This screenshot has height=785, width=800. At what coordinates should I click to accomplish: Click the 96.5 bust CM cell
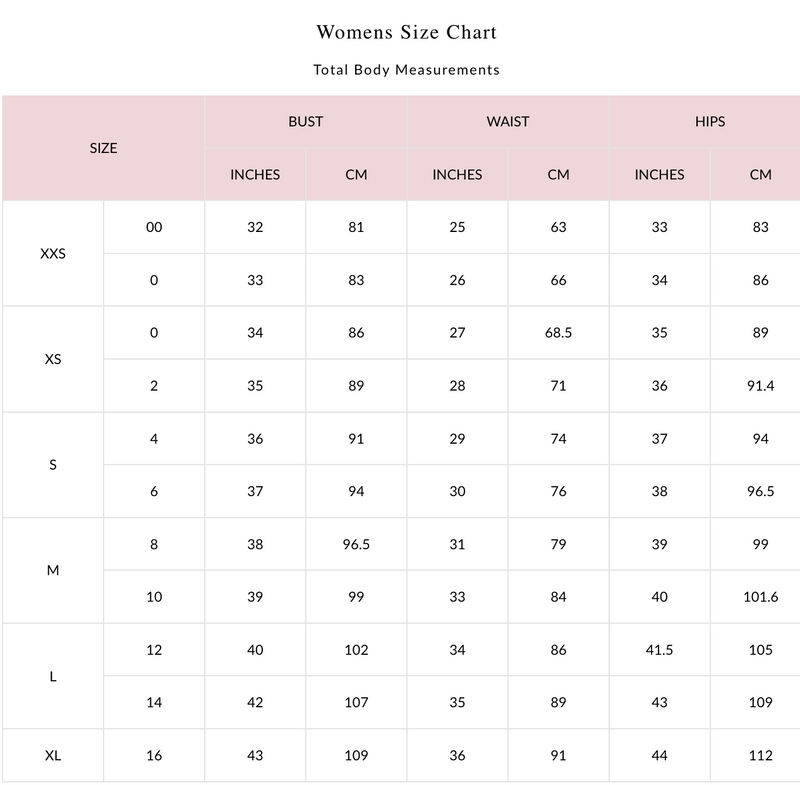tap(356, 544)
